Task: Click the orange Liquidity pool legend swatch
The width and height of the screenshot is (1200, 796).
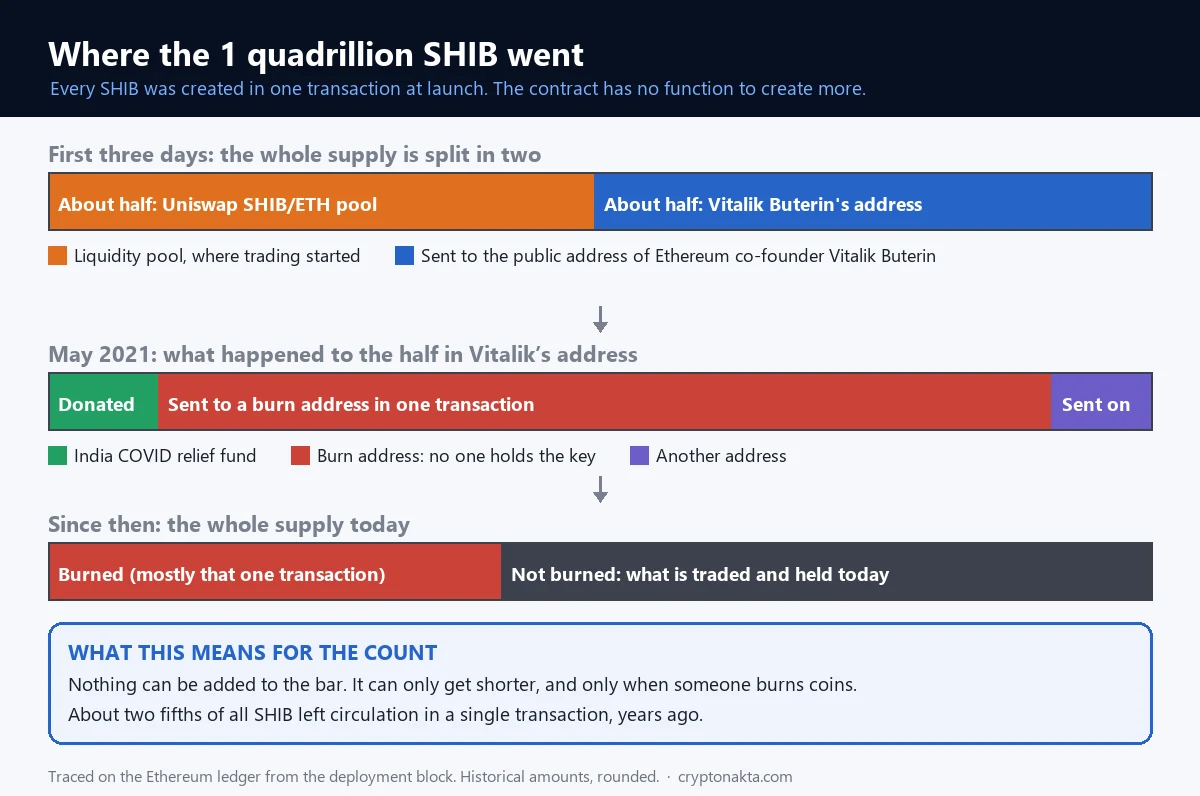Action: click(x=58, y=256)
